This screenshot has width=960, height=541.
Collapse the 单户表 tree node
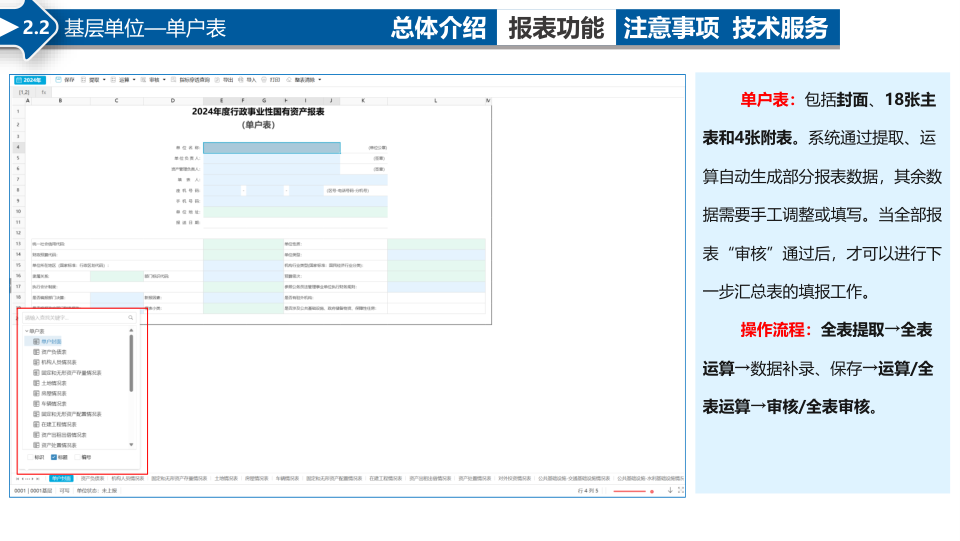coord(26,331)
